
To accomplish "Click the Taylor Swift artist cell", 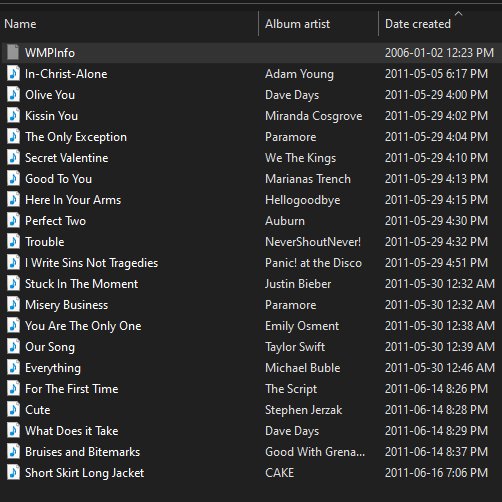I will pos(295,347).
